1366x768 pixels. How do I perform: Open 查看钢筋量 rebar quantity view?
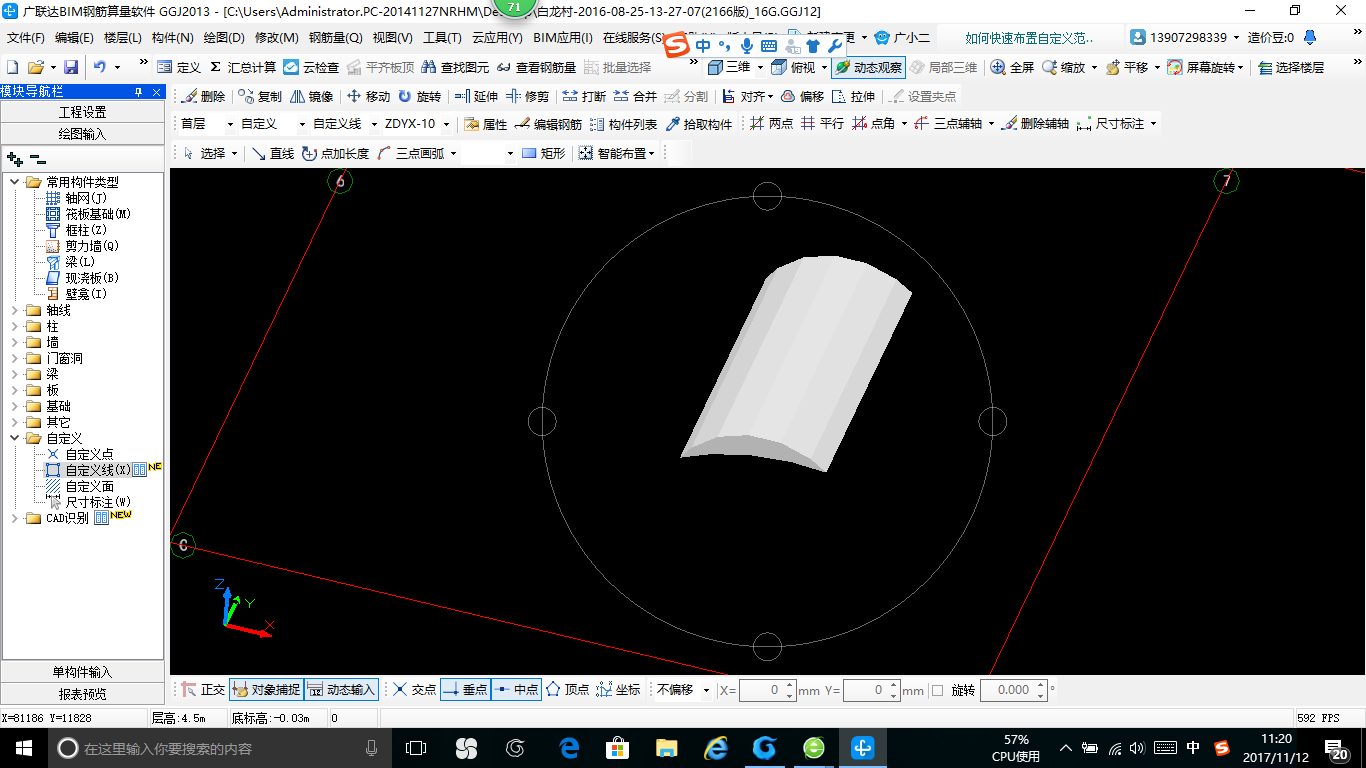(536, 67)
